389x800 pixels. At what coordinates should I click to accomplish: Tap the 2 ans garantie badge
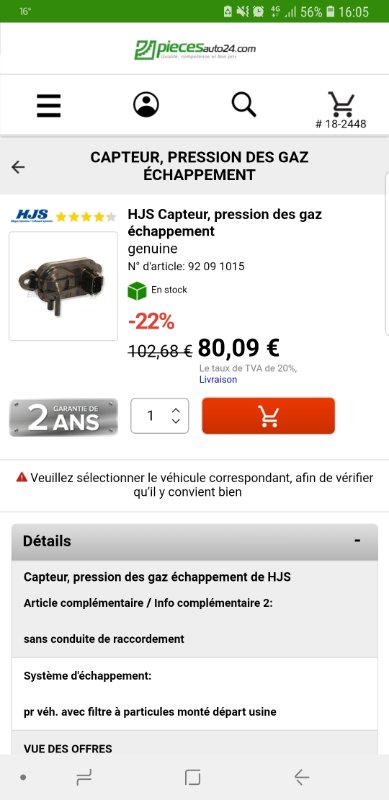(x=63, y=417)
